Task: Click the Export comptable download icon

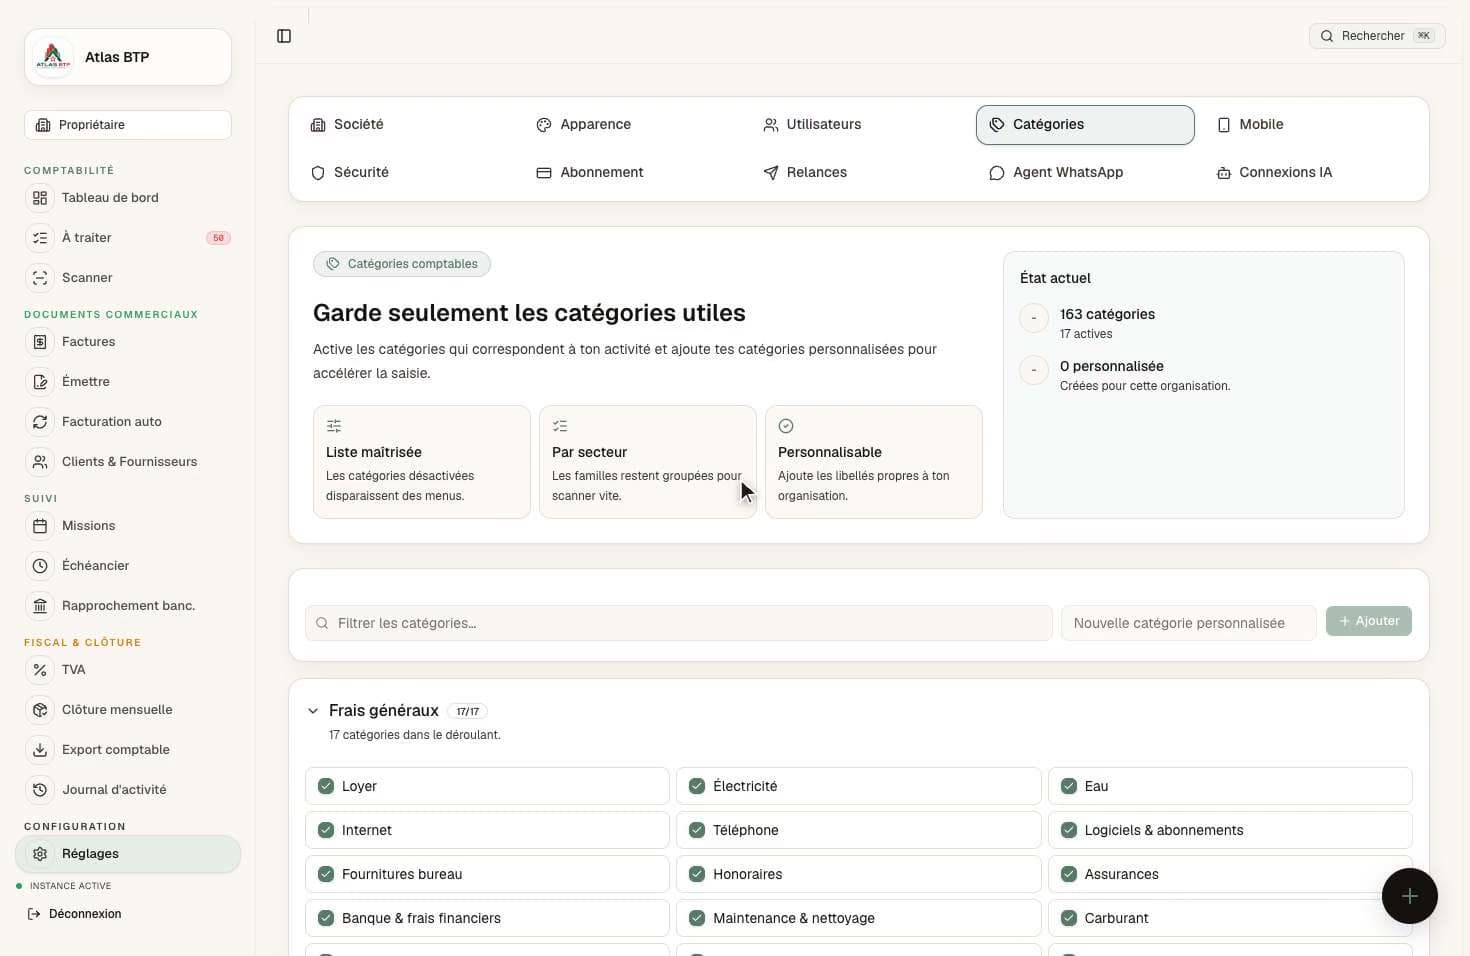Action: point(40,750)
